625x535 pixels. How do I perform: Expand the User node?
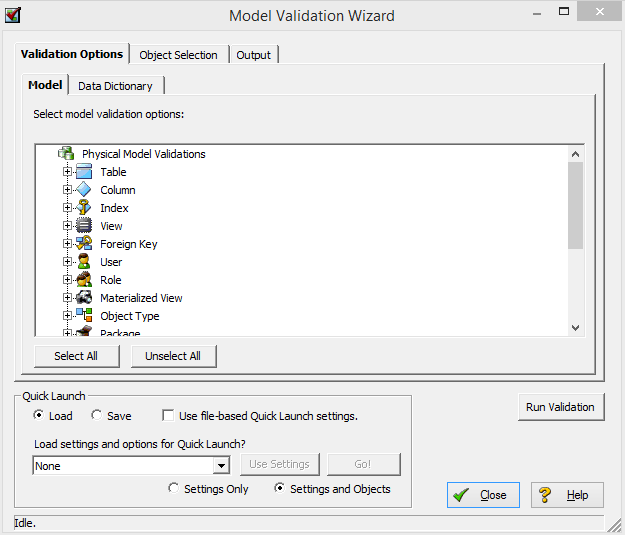pyautogui.click(x=67, y=262)
